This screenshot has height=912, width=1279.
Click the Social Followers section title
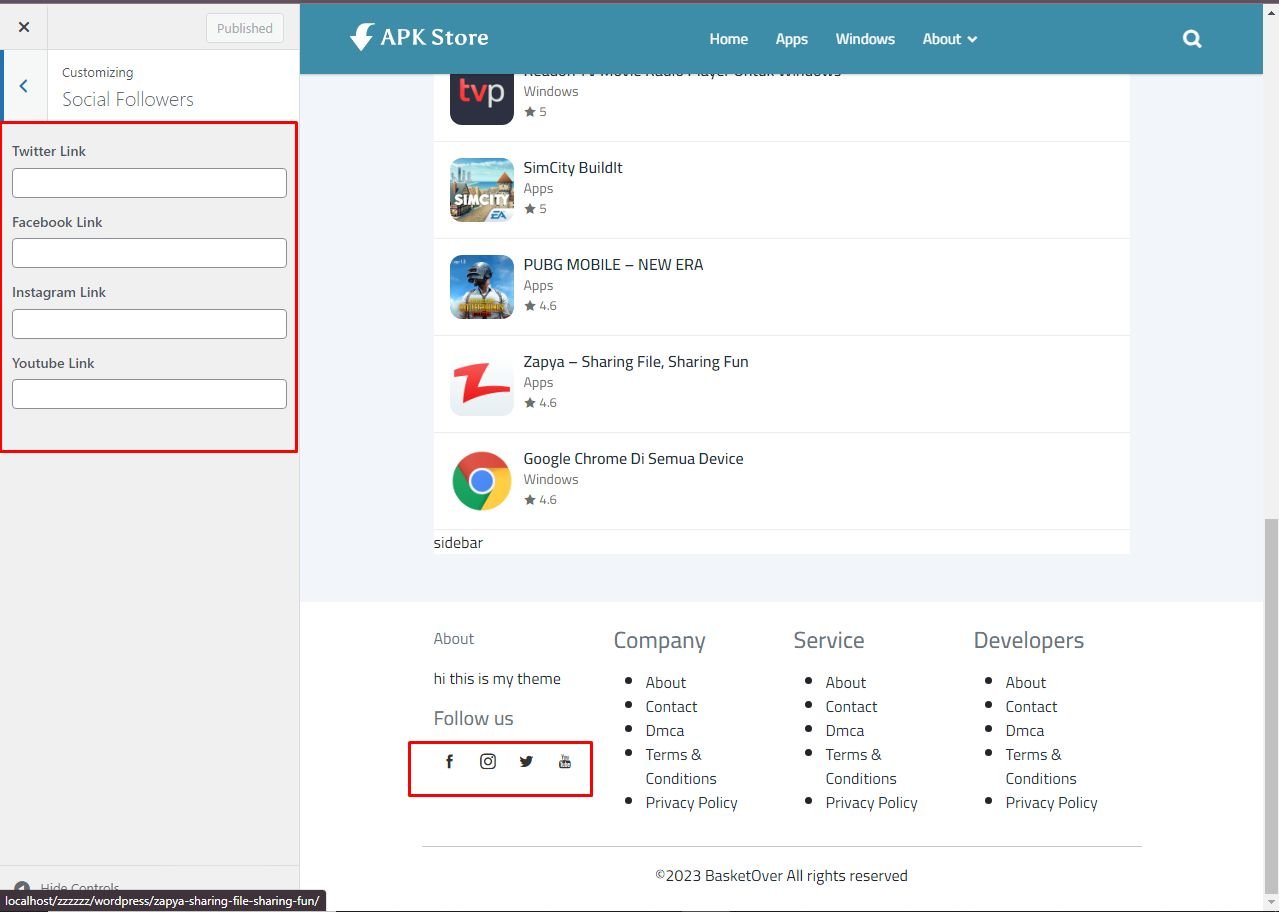(128, 99)
